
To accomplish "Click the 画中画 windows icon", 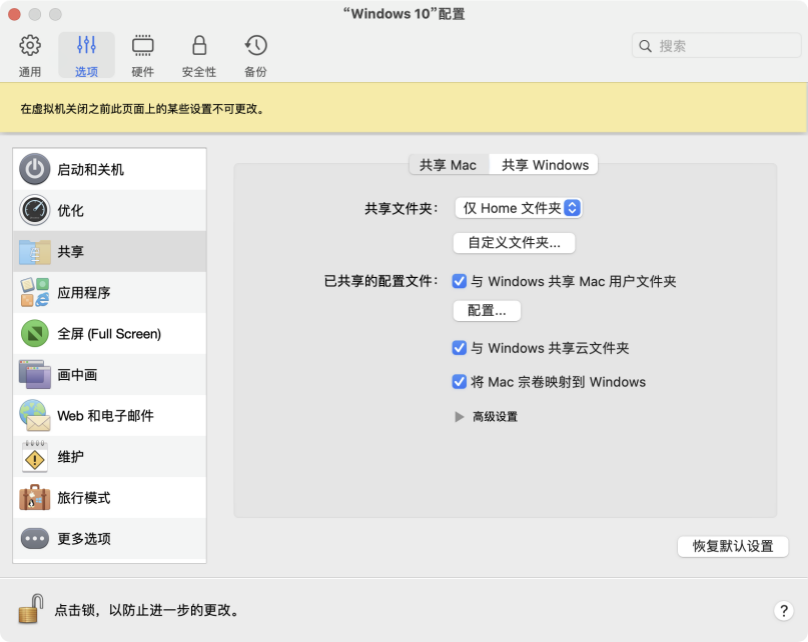I will 35,375.
